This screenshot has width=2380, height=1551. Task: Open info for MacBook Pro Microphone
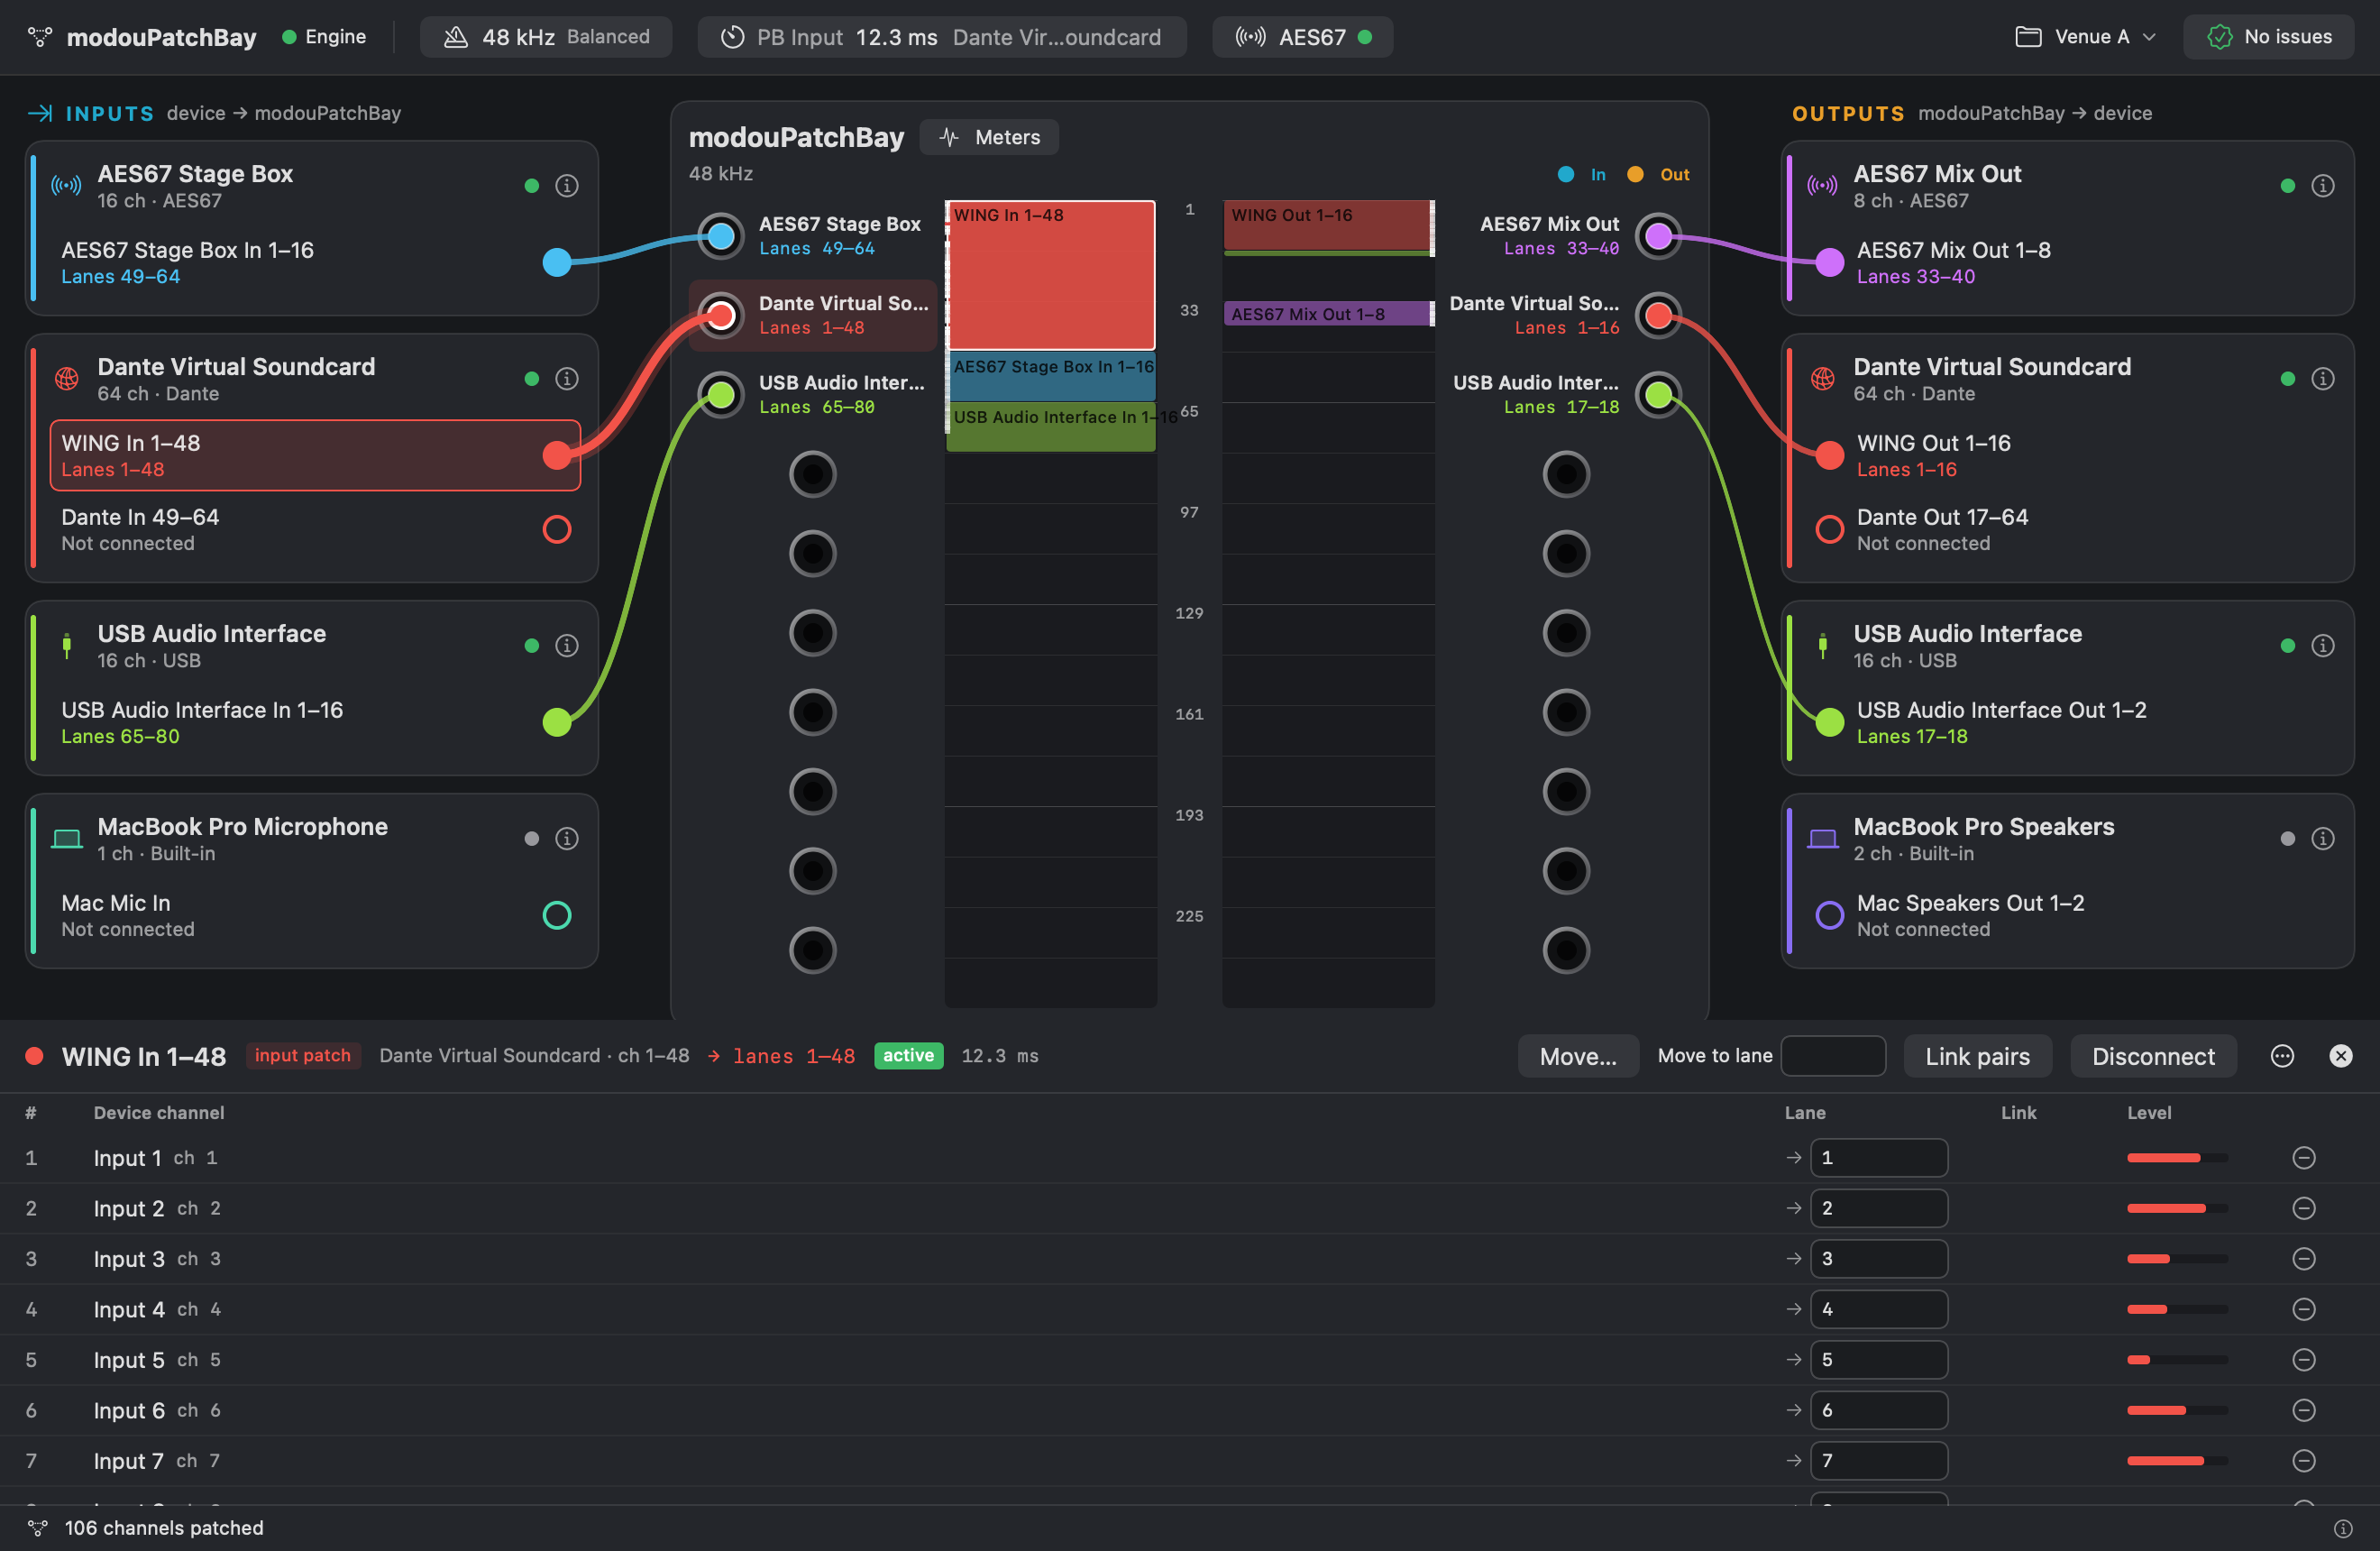pyautogui.click(x=566, y=839)
